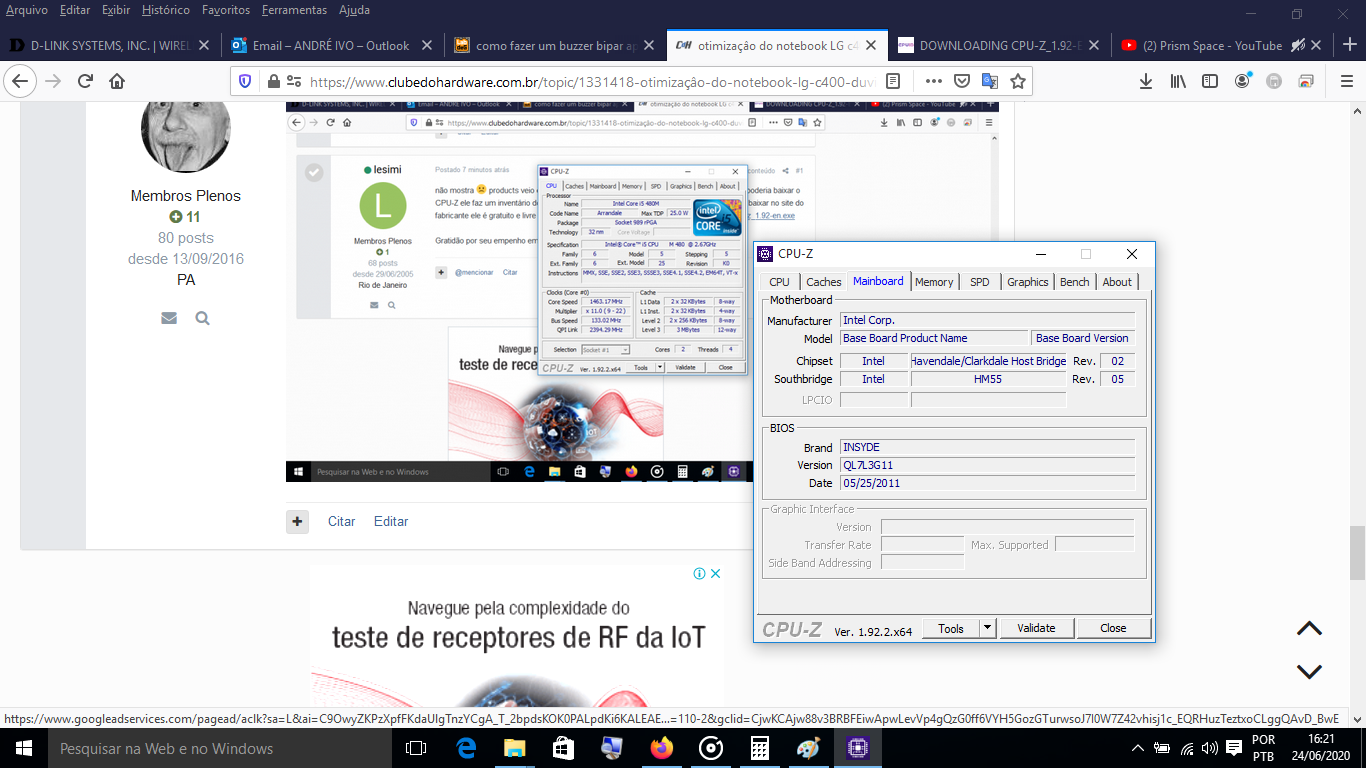
Task: Click the translate page icon in address bar
Action: click(x=989, y=81)
